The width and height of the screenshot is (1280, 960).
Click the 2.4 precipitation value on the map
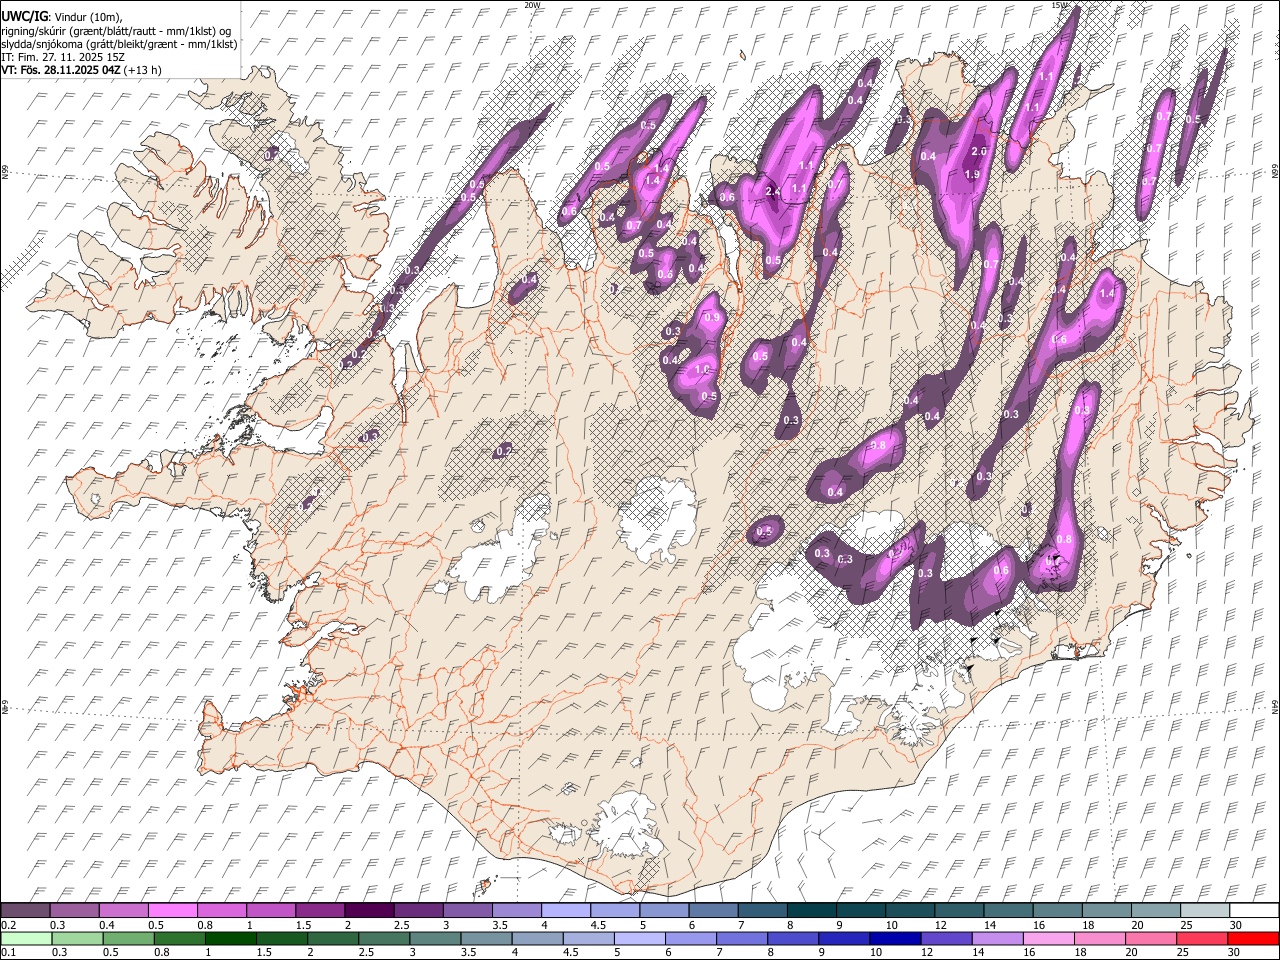click(x=772, y=192)
